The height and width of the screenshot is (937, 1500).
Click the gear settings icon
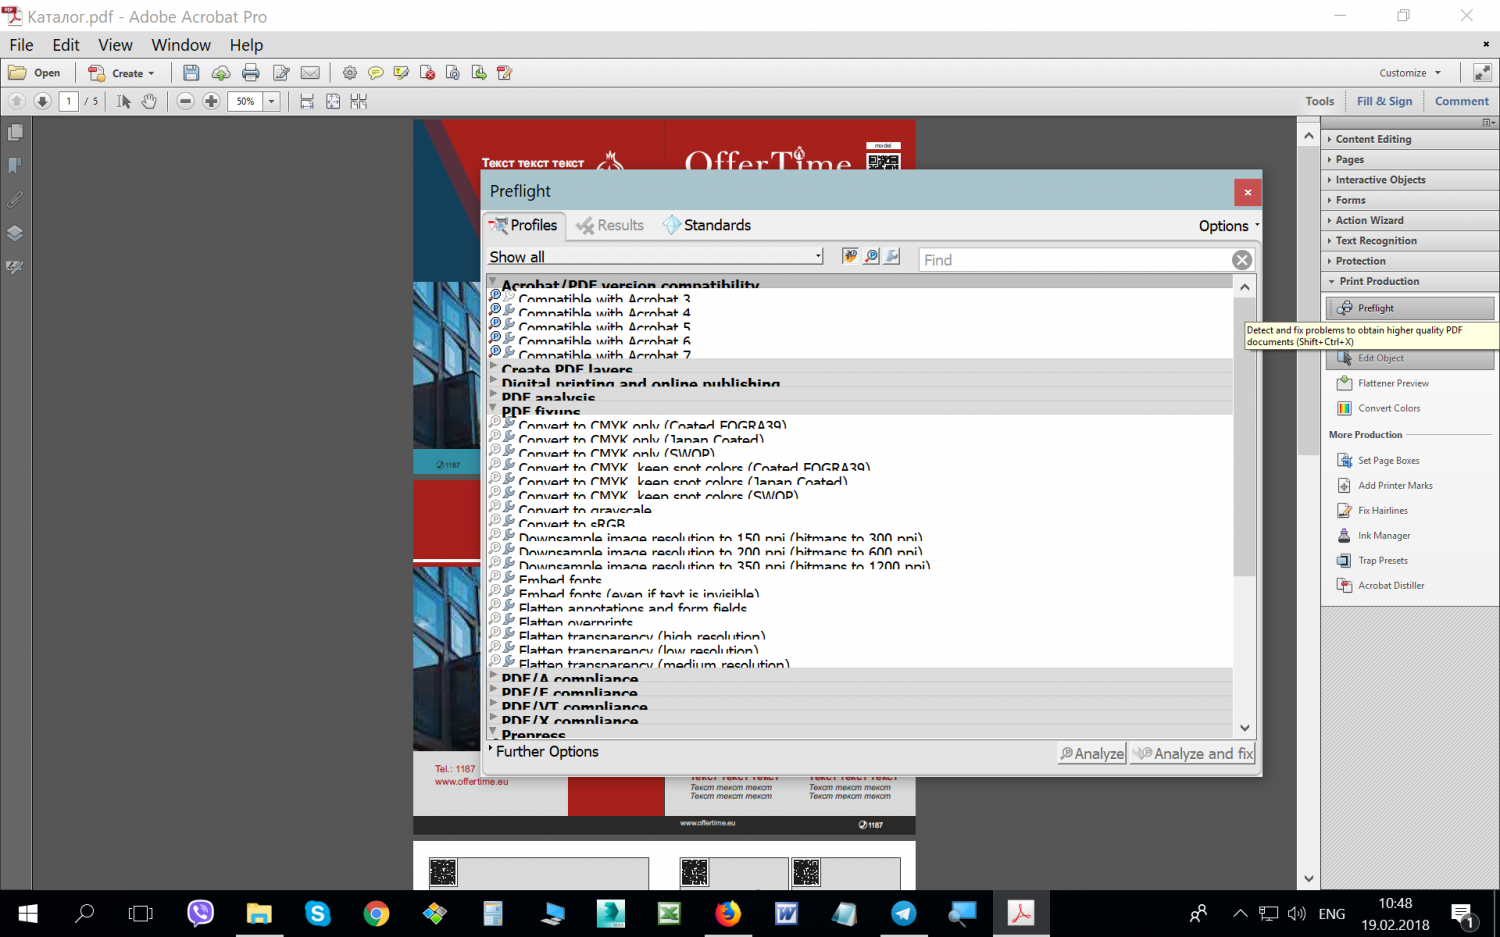tap(349, 73)
